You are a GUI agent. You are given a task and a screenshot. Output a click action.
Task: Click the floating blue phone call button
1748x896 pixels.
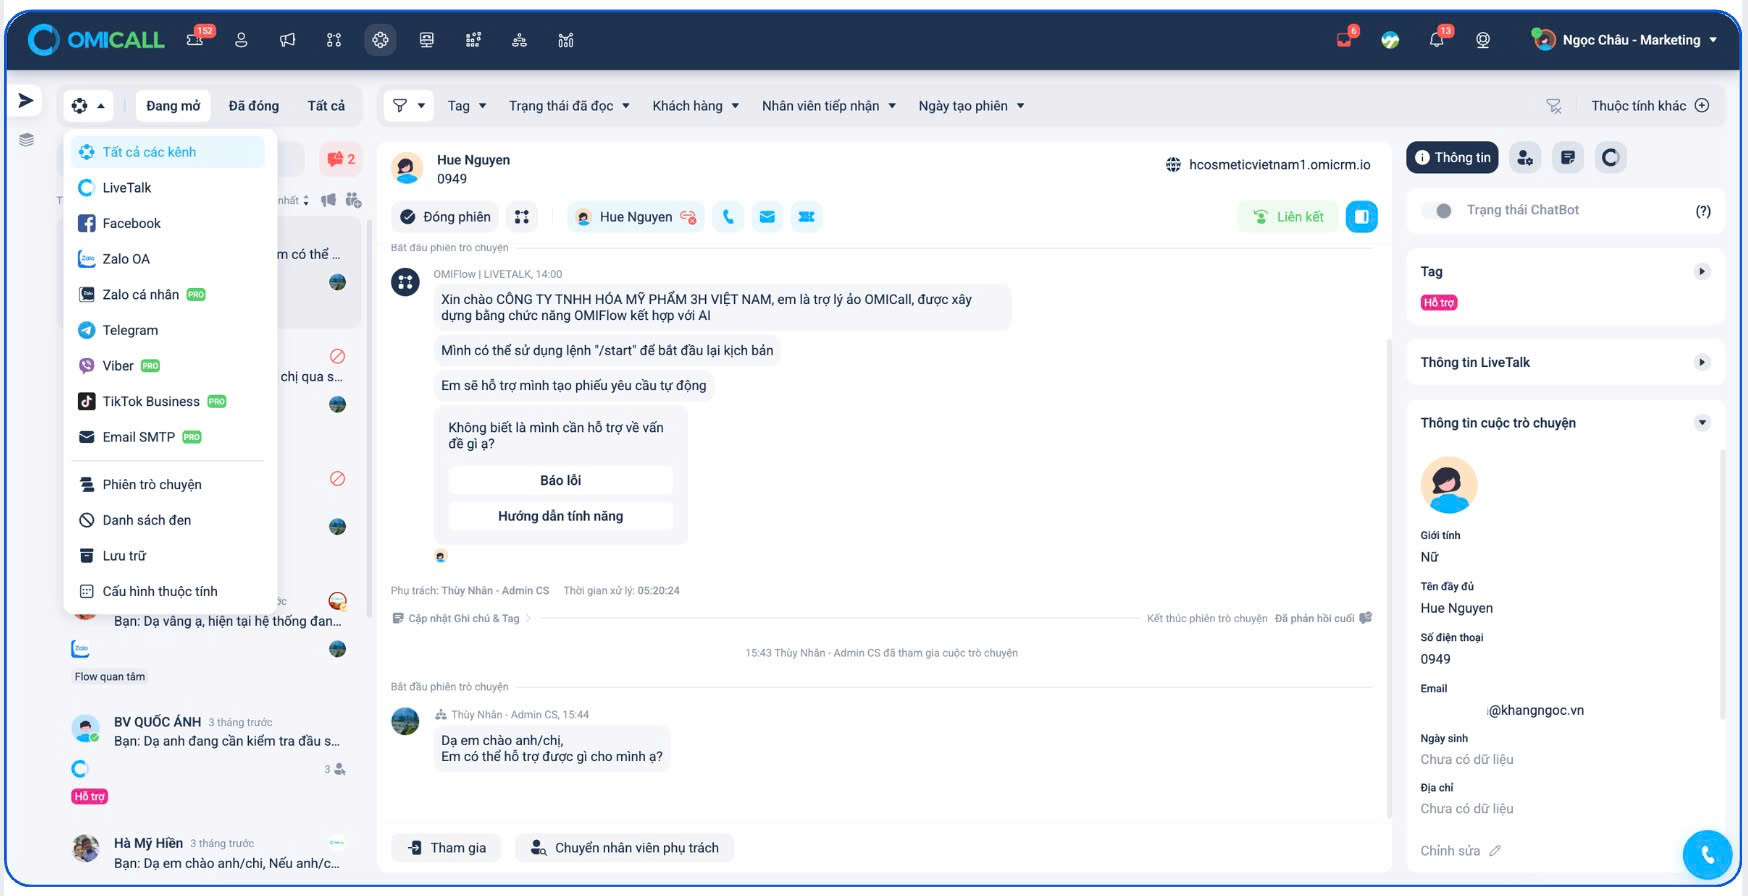tap(1707, 854)
